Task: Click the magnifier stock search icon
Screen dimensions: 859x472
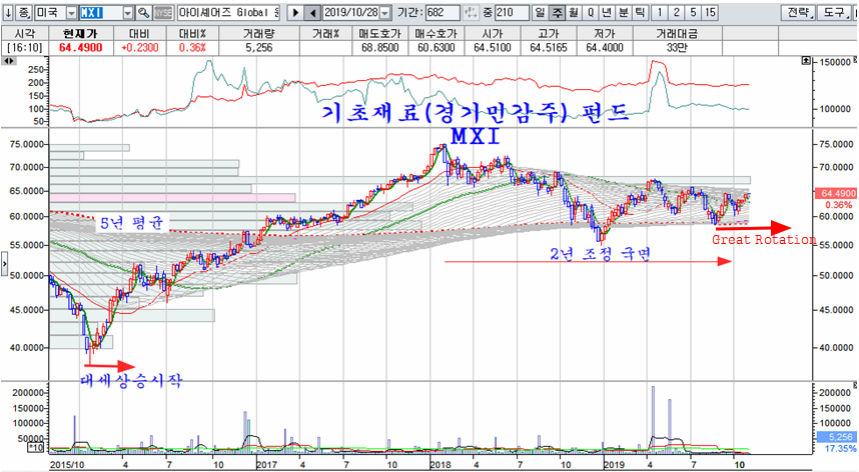Action: click(x=143, y=13)
